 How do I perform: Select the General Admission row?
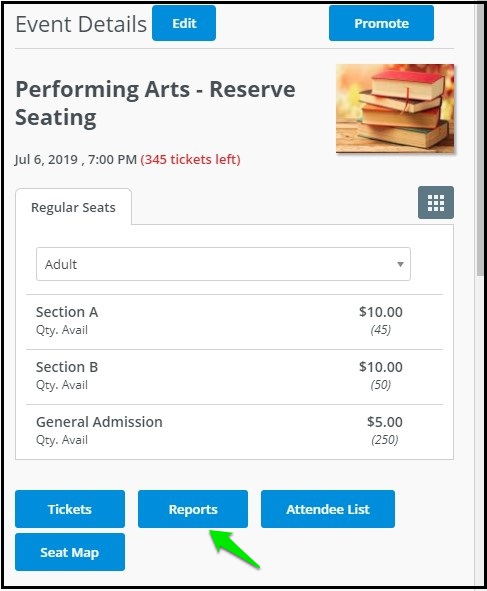234,432
